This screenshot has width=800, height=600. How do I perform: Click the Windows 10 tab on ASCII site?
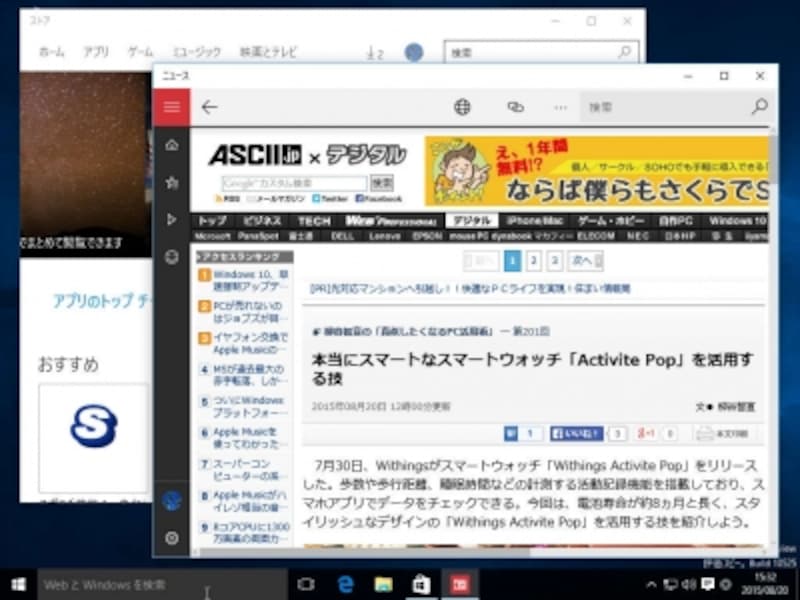point(737,220)
